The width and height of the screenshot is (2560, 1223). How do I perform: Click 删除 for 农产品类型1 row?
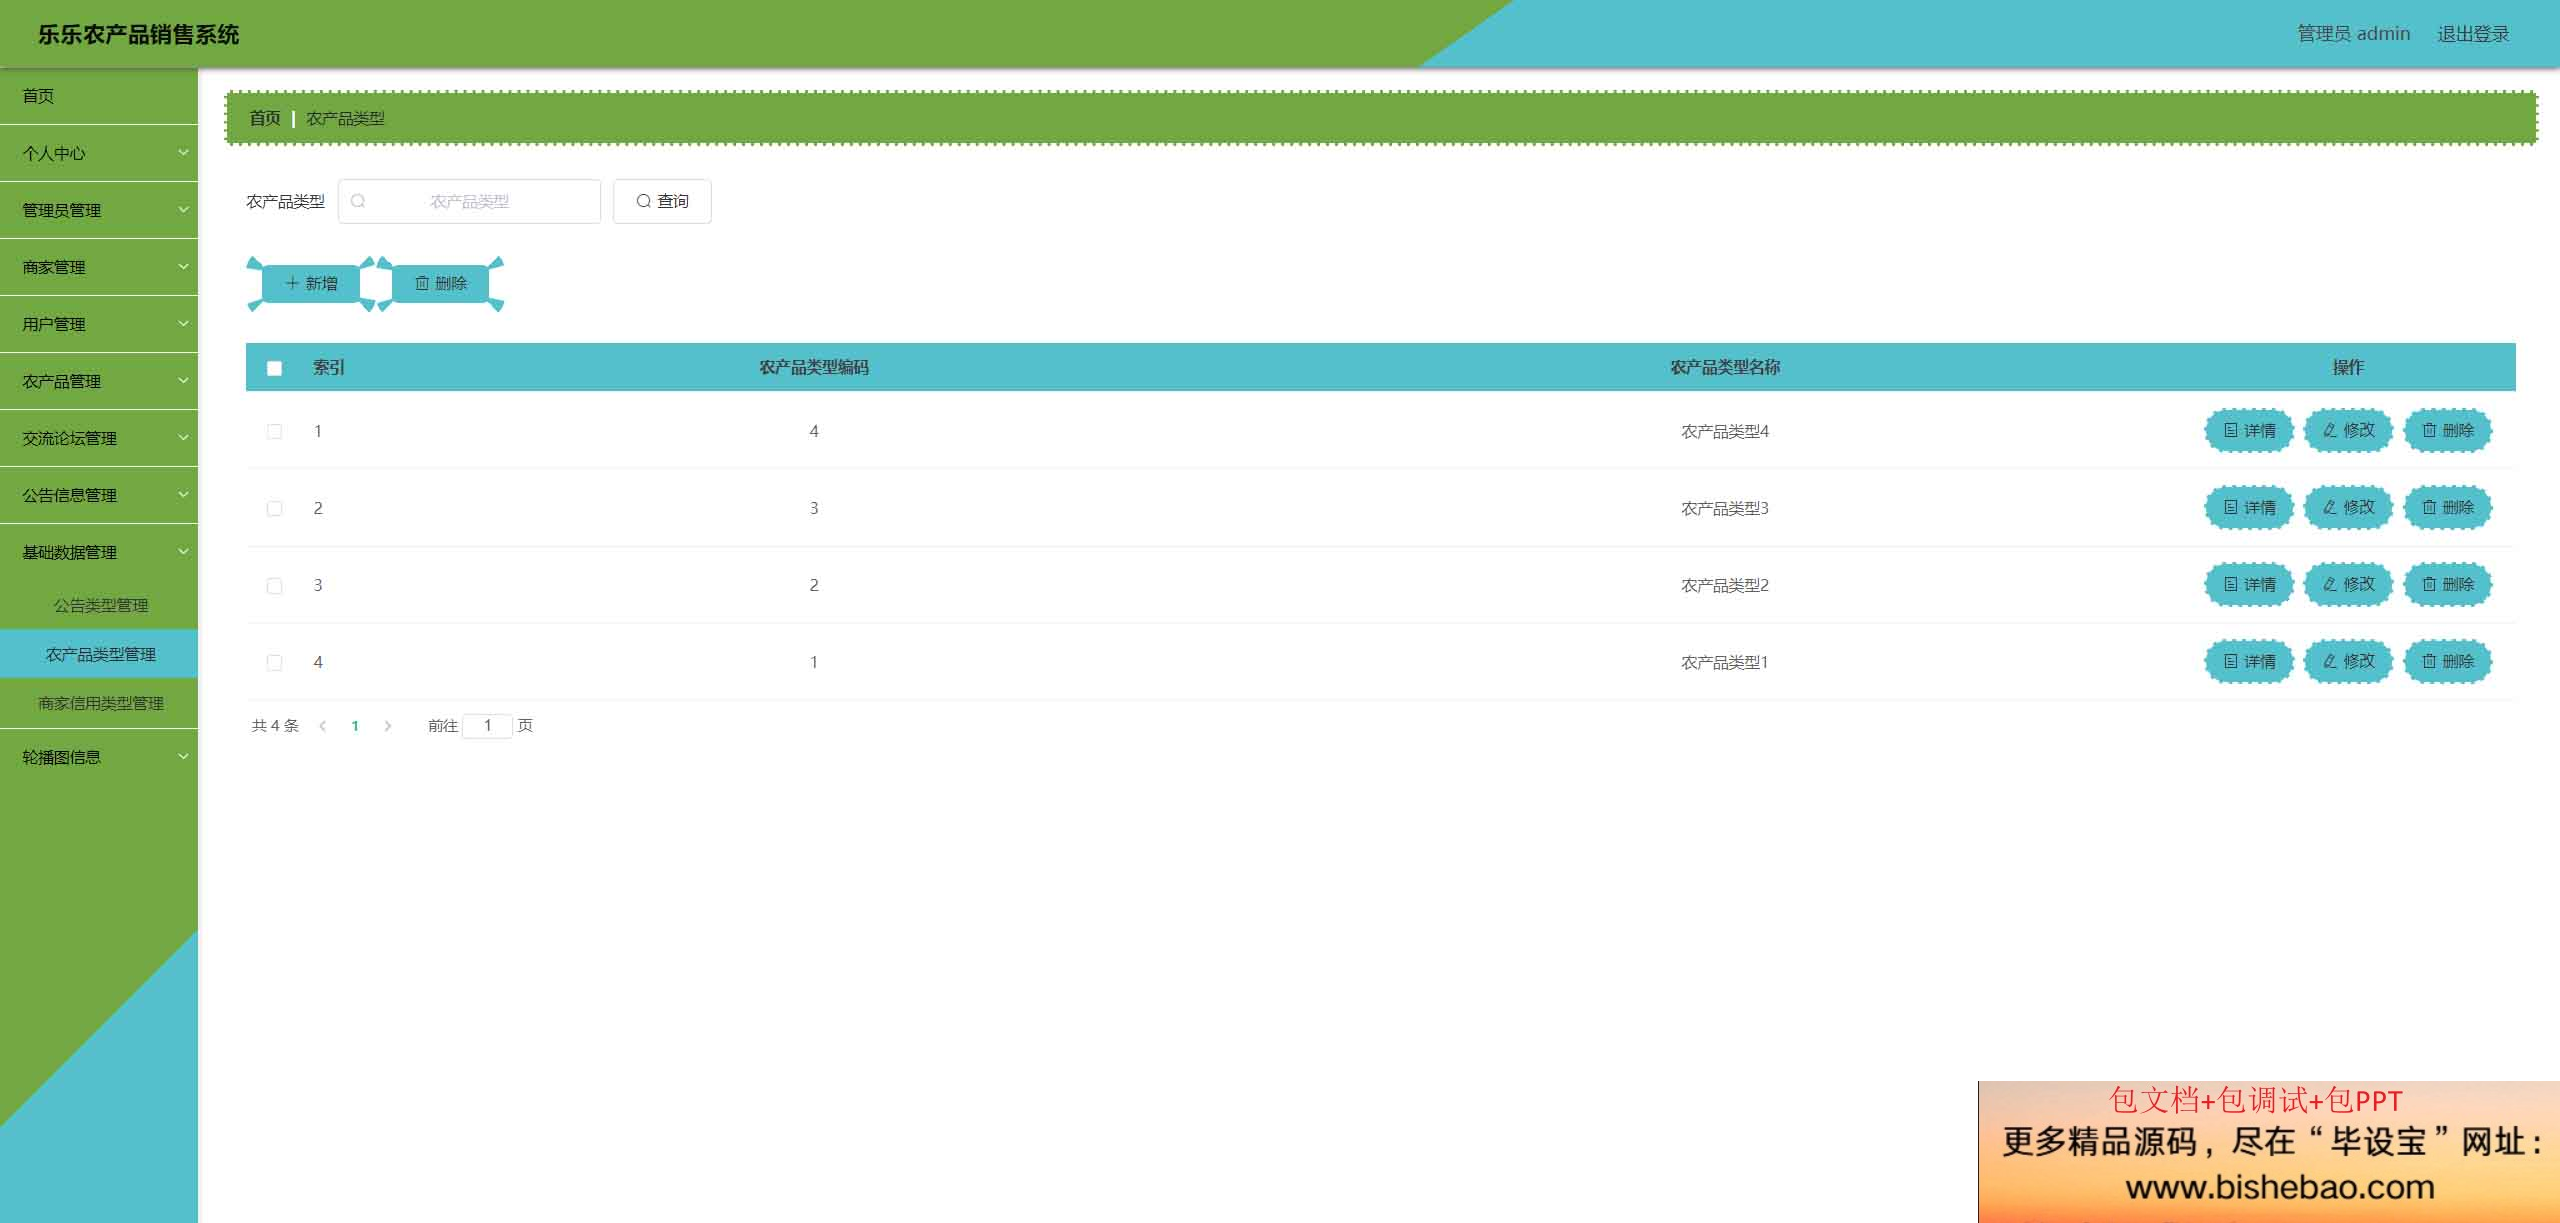(2447, 662)
